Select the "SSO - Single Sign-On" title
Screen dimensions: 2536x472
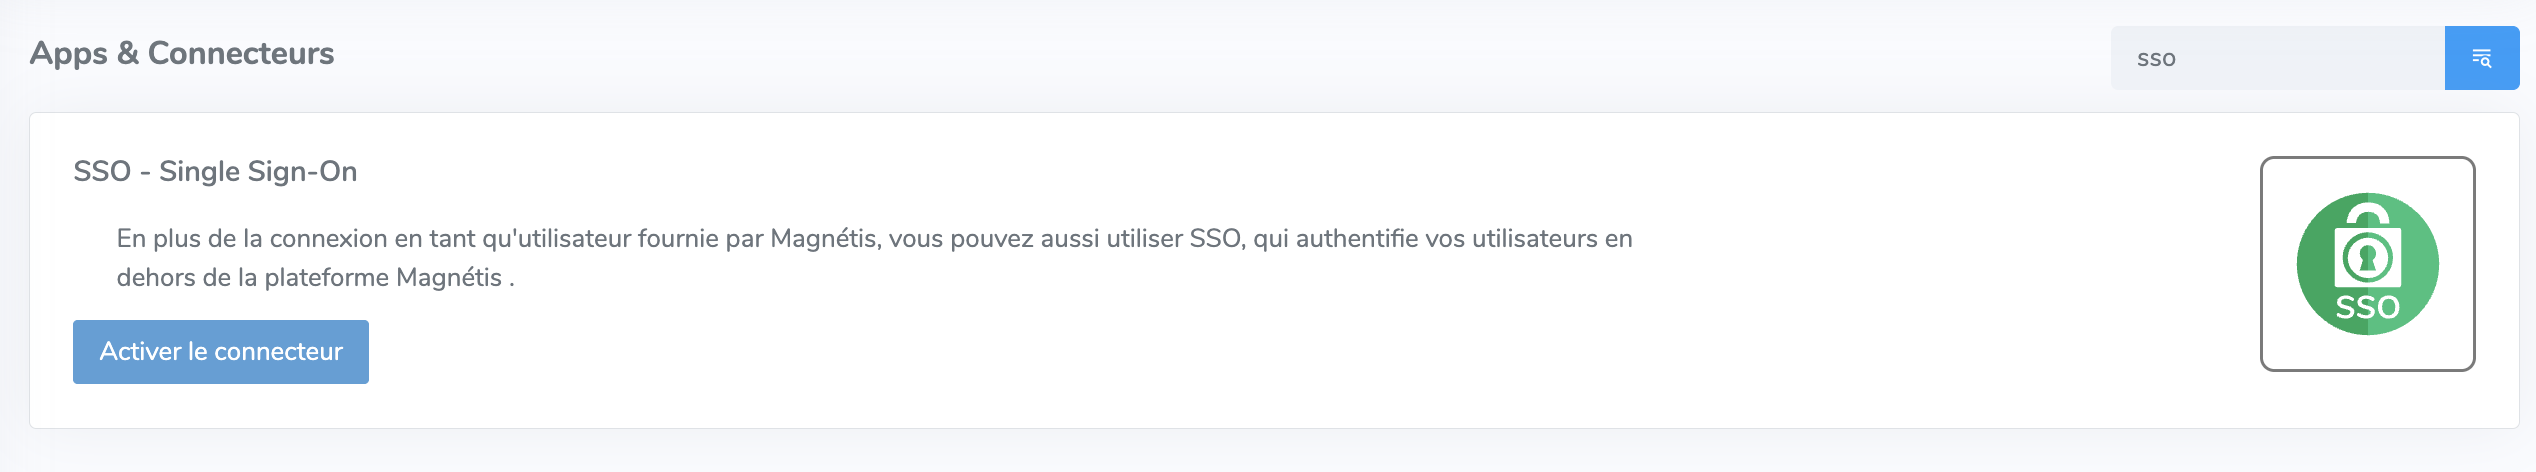[215, 171]
